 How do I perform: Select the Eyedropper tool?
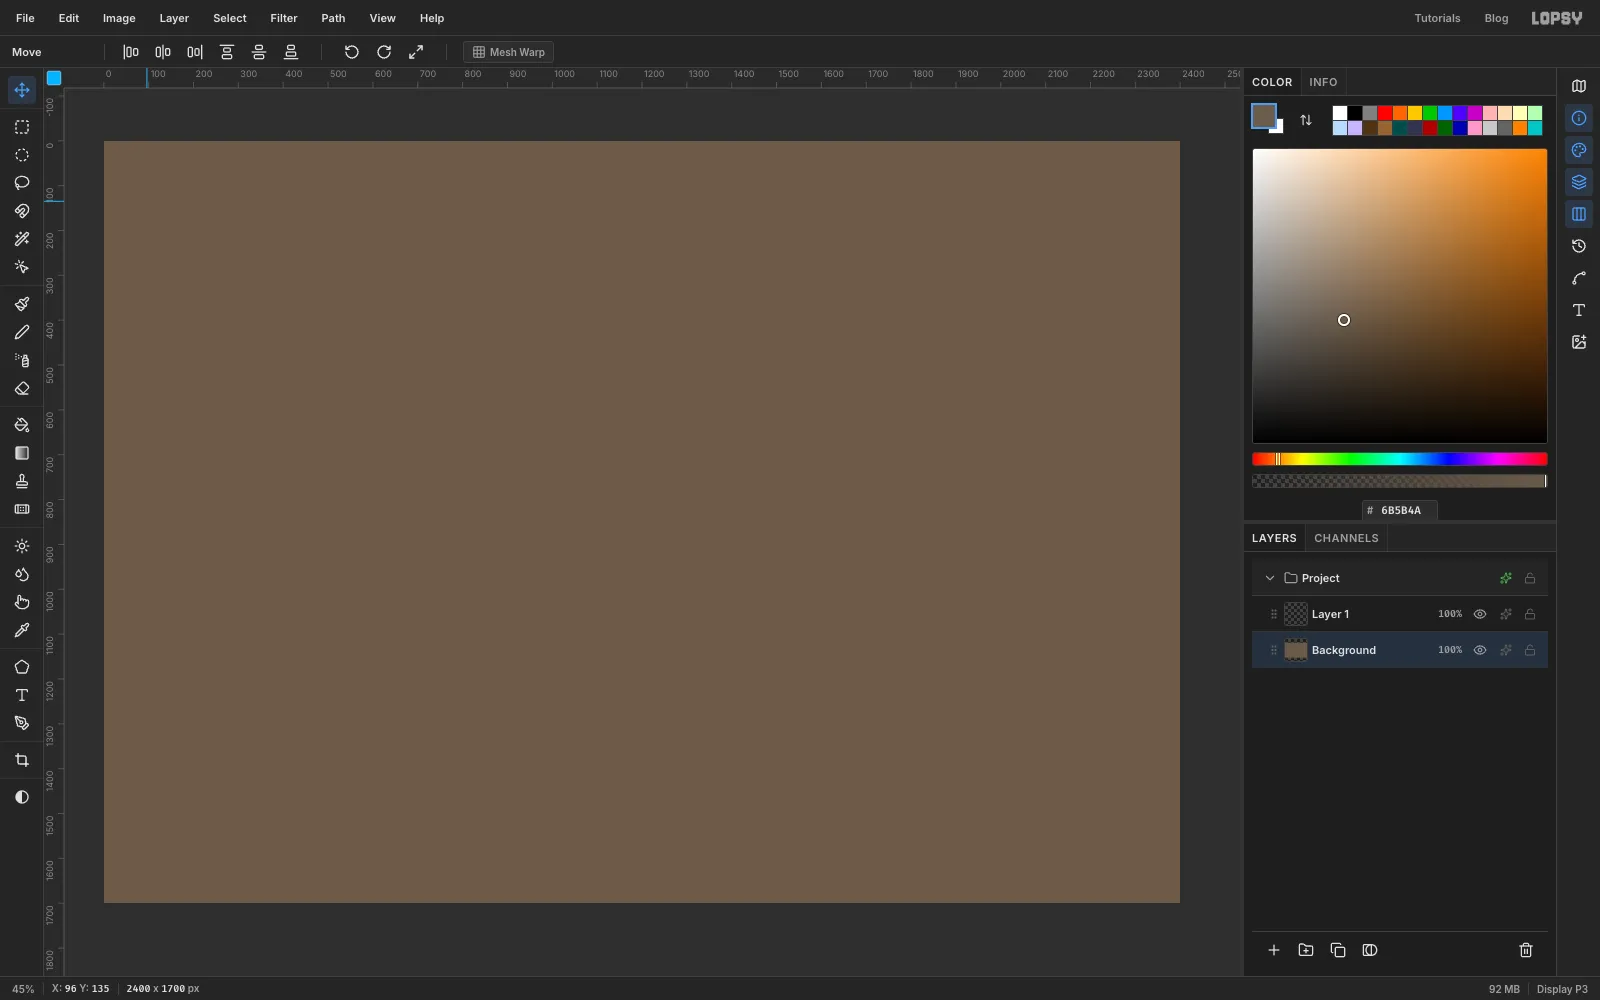coord(22,630)
